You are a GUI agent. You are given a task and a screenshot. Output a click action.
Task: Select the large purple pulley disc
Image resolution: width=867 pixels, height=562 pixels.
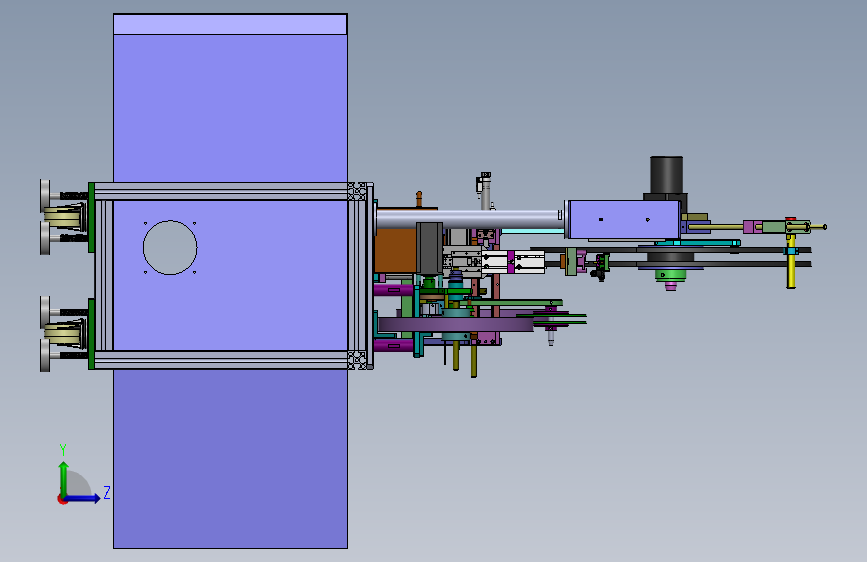click(x=455, y=324)
